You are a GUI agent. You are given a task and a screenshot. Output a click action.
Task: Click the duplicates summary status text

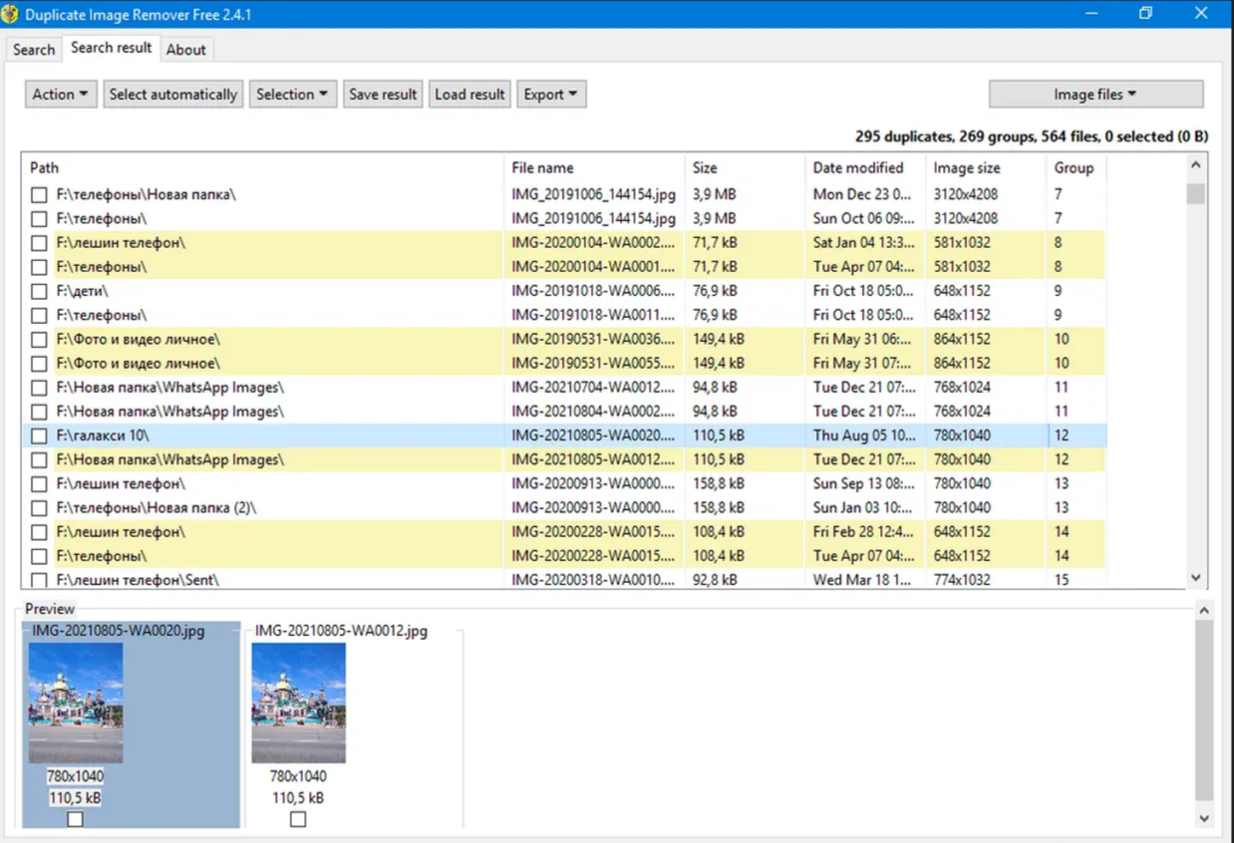click(1031, 136)
